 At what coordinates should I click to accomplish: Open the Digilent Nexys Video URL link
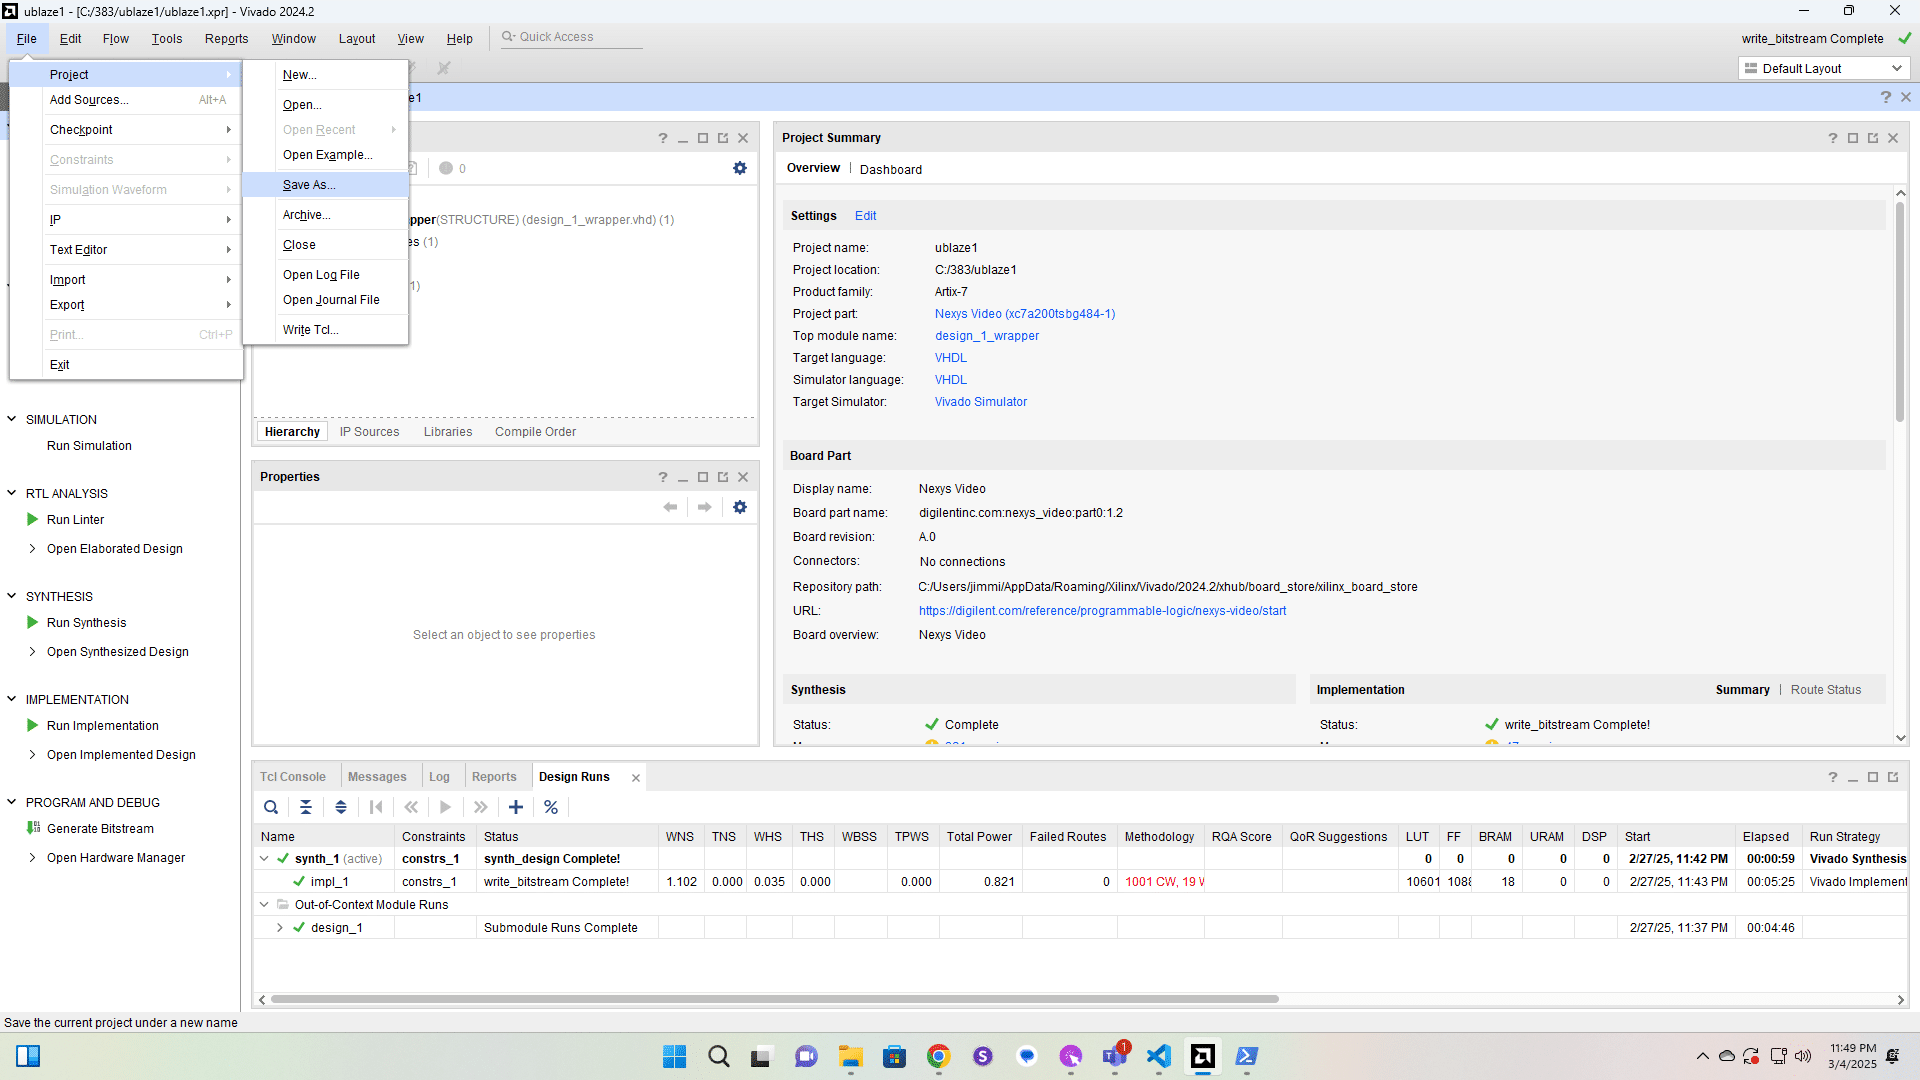pyautogui.click(x=1102, y=611)
